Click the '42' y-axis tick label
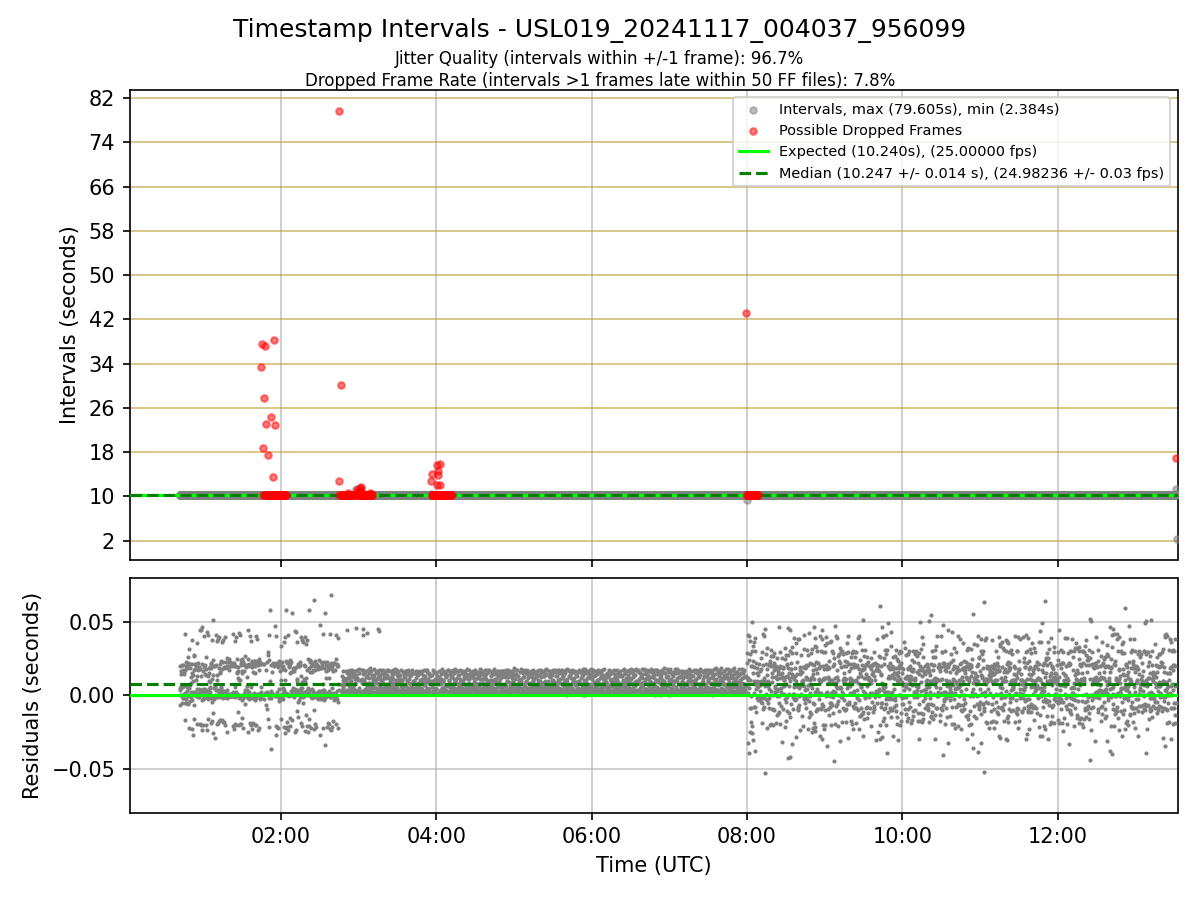The image size is (1200, 900). click(103, 319)
